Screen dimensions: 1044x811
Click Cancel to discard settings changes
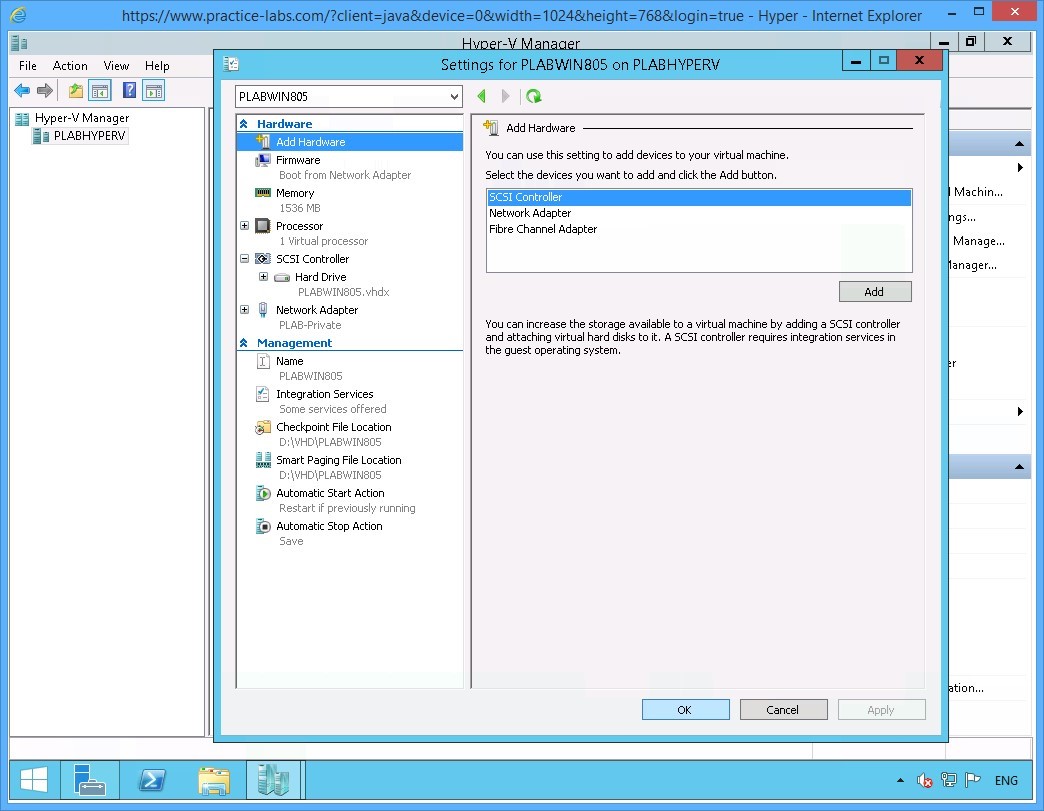pos(783,709)
